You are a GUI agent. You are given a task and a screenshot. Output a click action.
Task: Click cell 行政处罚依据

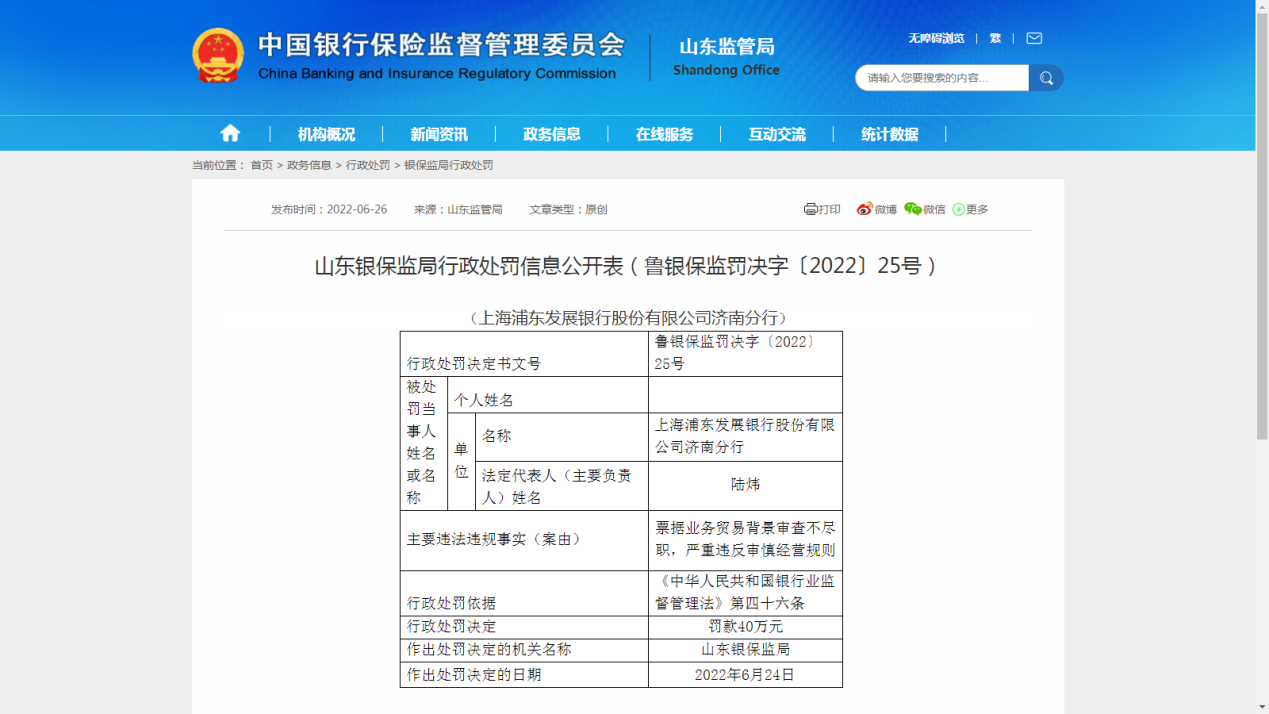[524, 593]
